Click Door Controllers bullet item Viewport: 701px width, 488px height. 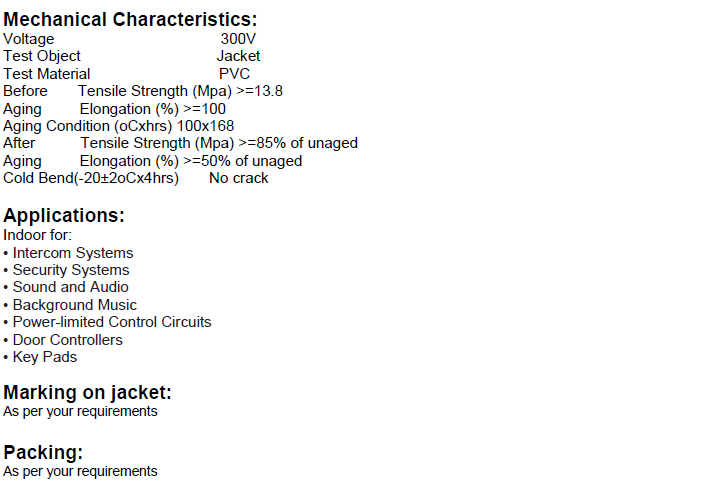click(63, 340)
